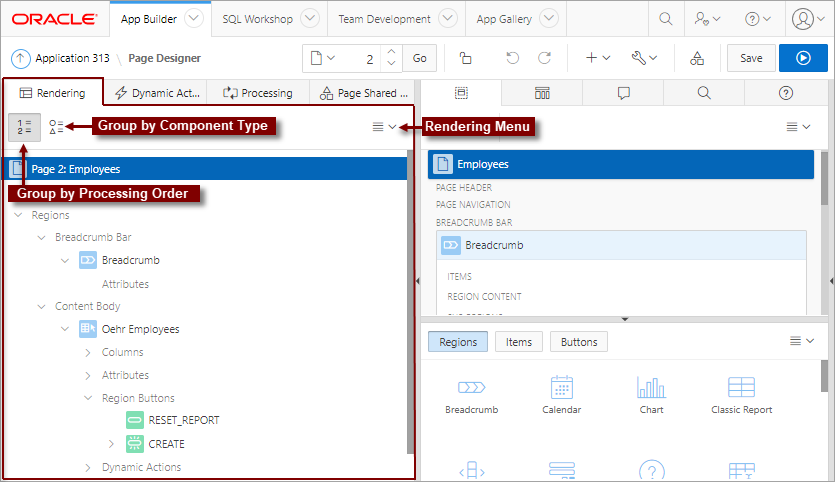Open the Administration user-settings menu icon
835x482 pixels.
tap(707, 19)
